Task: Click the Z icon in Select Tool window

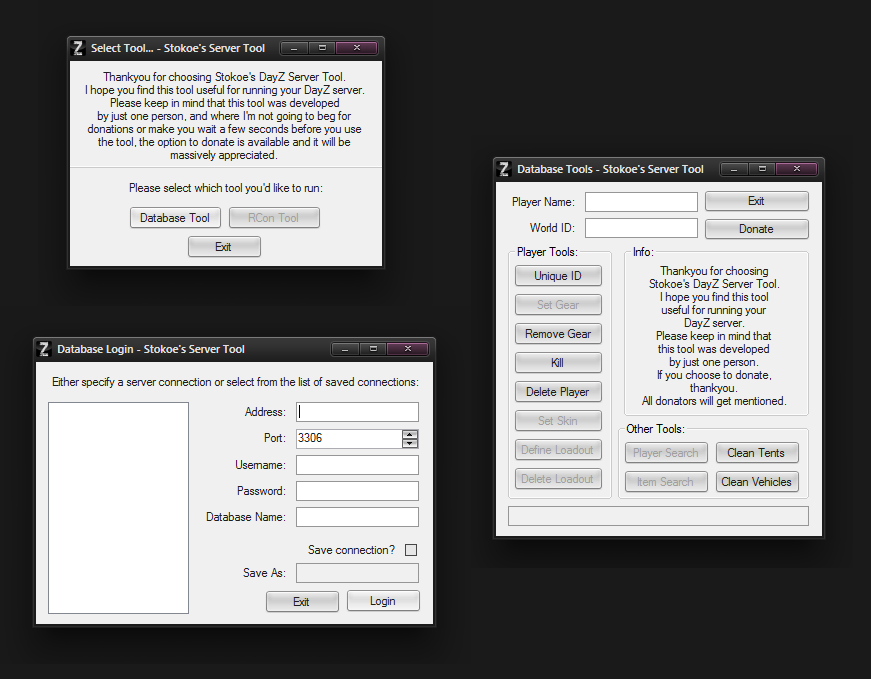Action: pyautogui.click(x=78, y=48)
